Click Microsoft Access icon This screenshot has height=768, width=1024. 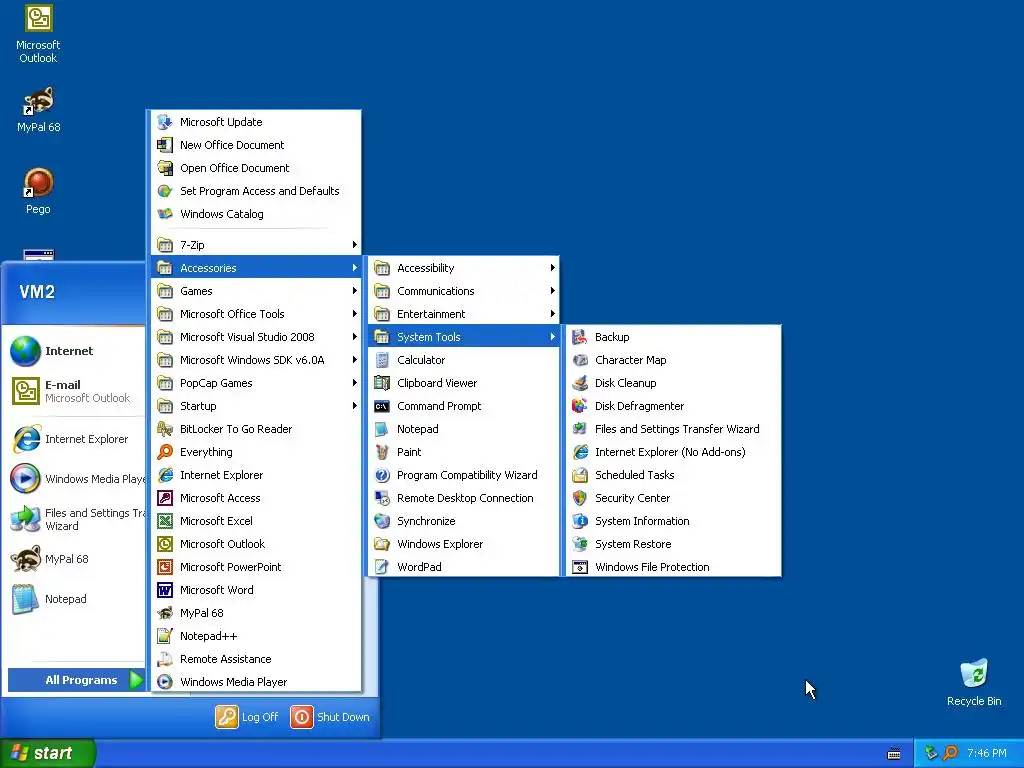(165, 498)
